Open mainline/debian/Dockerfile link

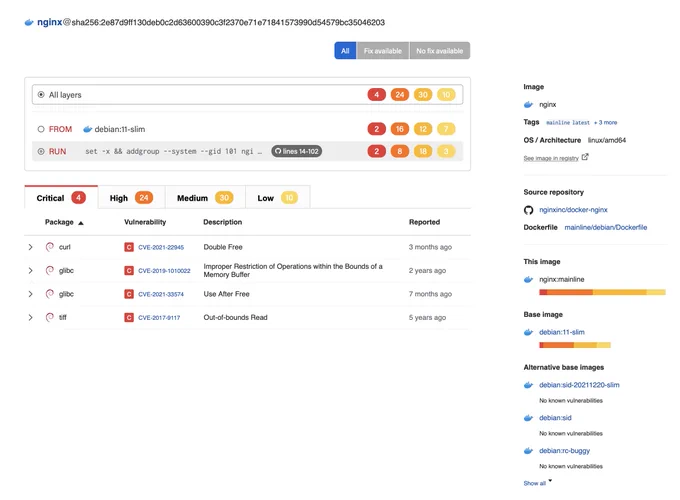point(605,227)
